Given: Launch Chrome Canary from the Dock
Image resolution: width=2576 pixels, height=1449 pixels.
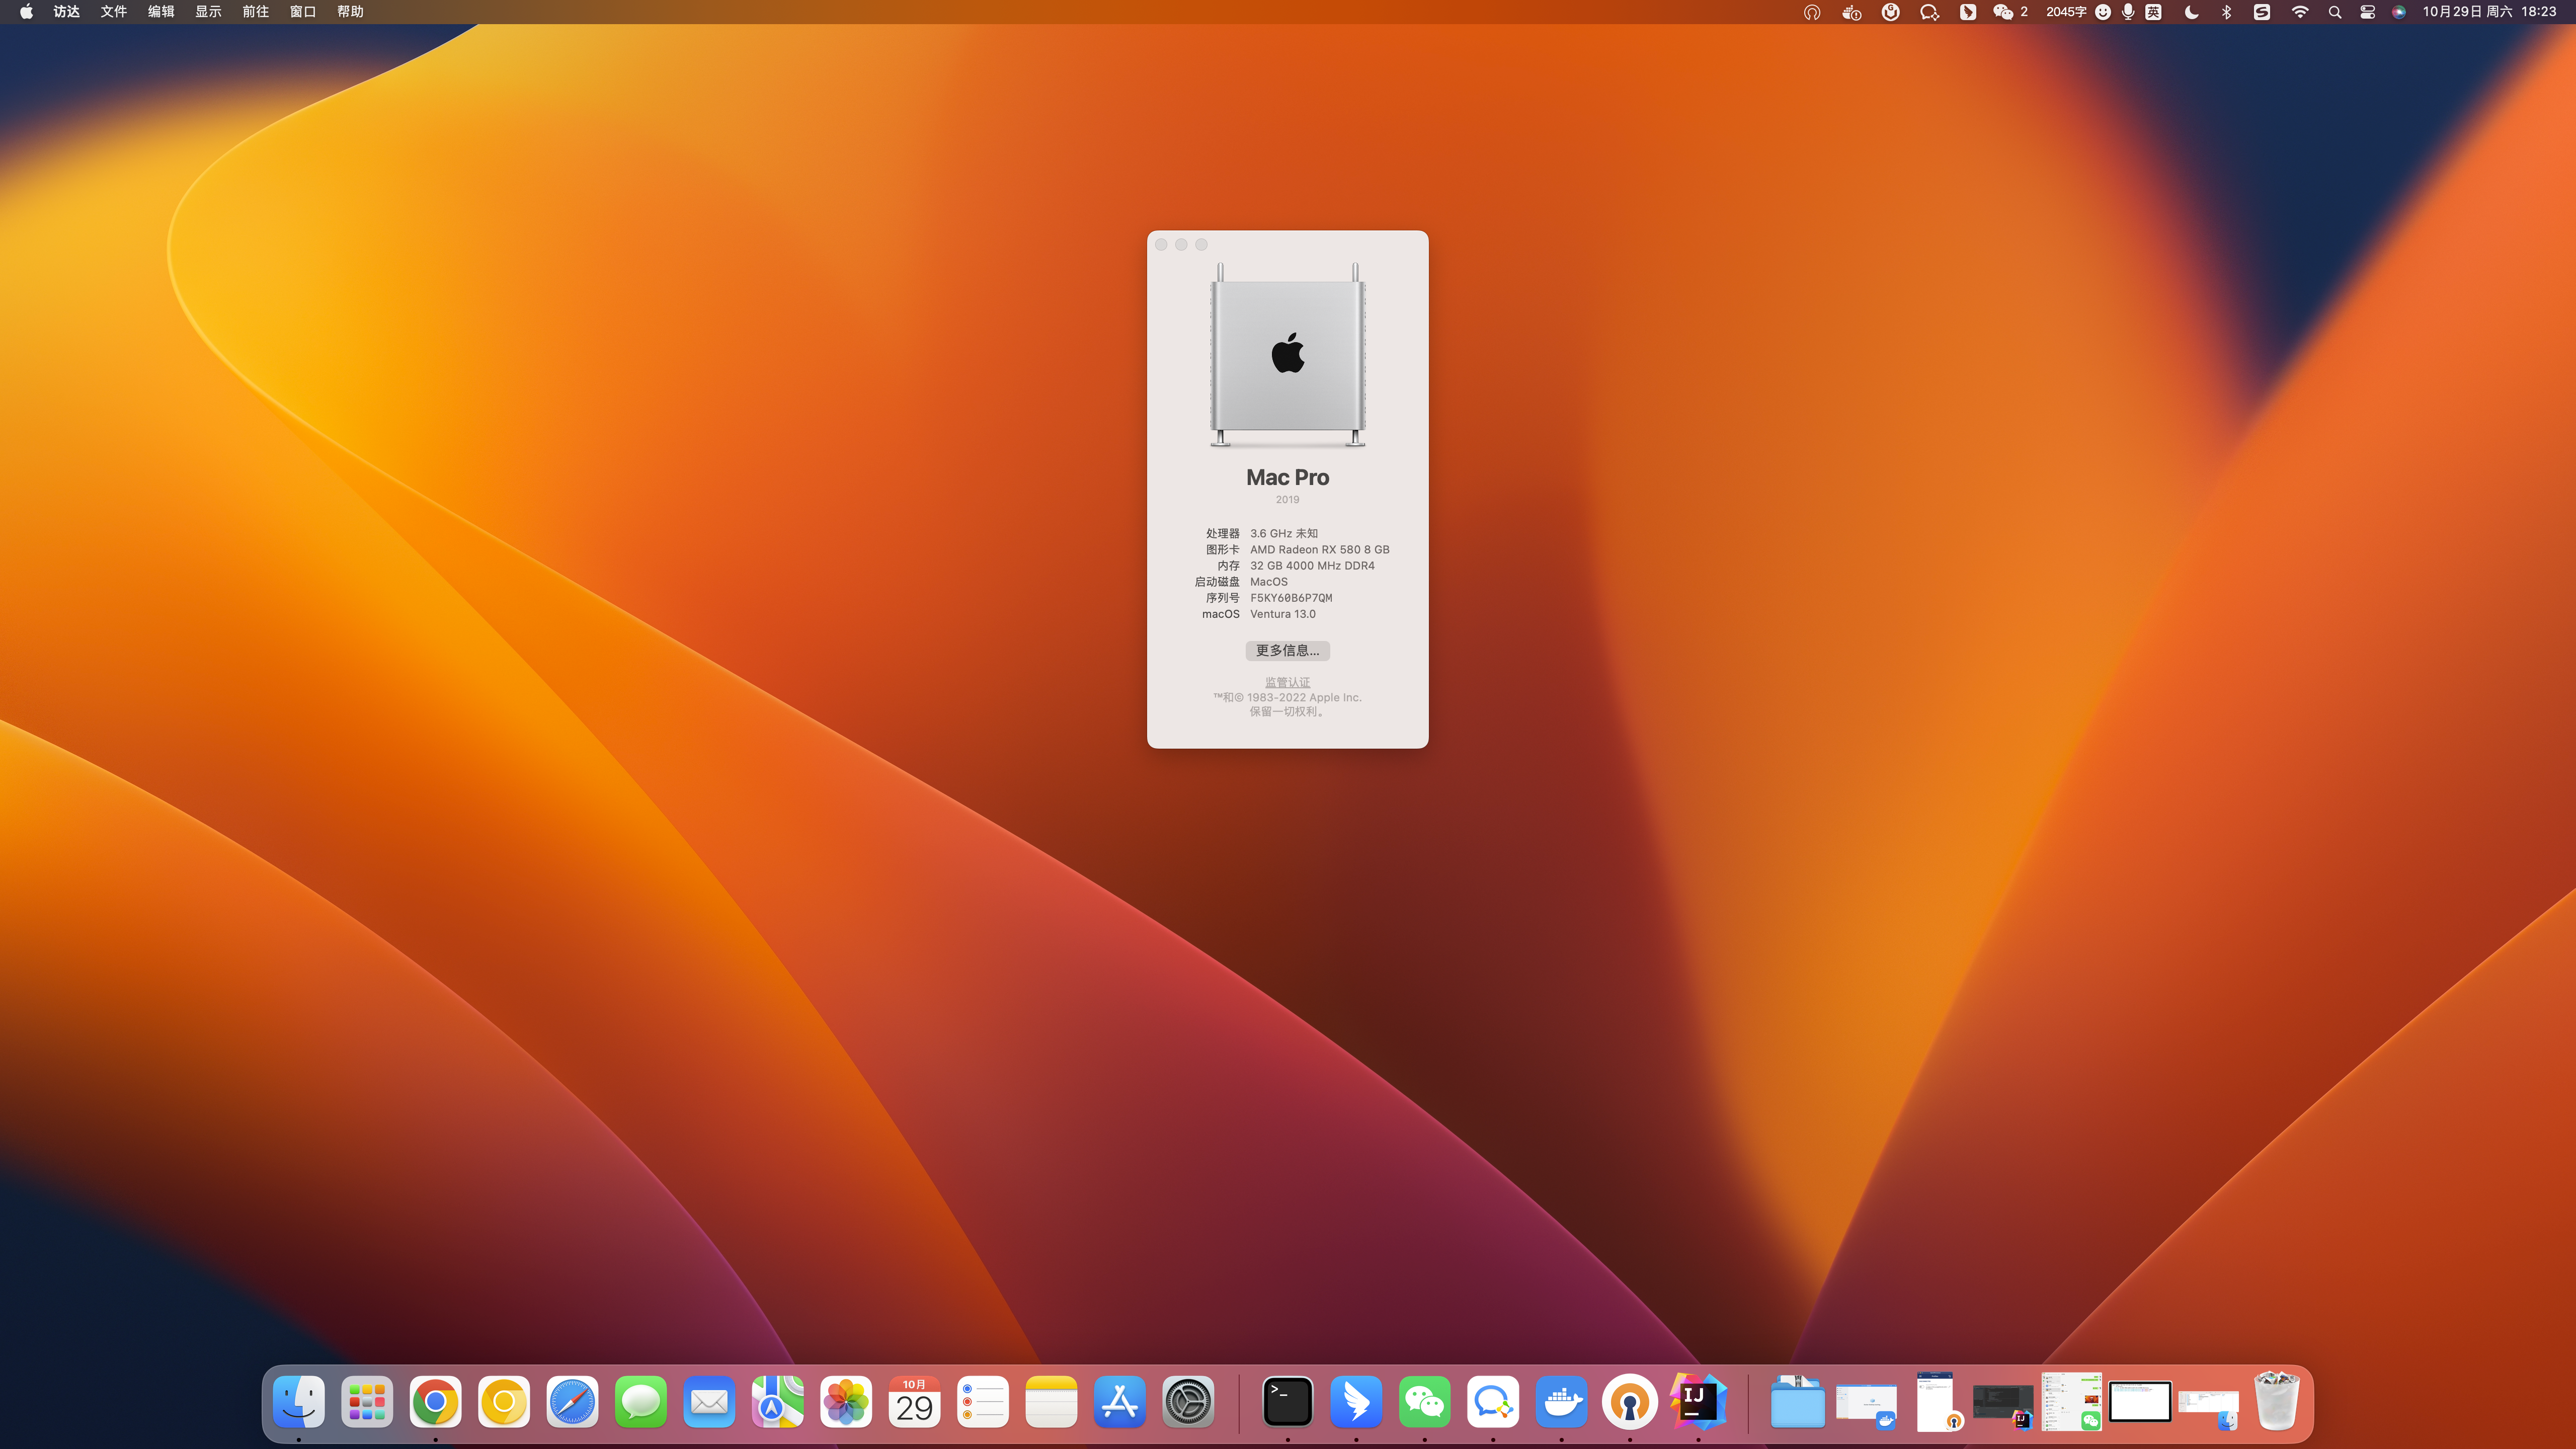Looking at the screenshot, I should pos(504,1402).
